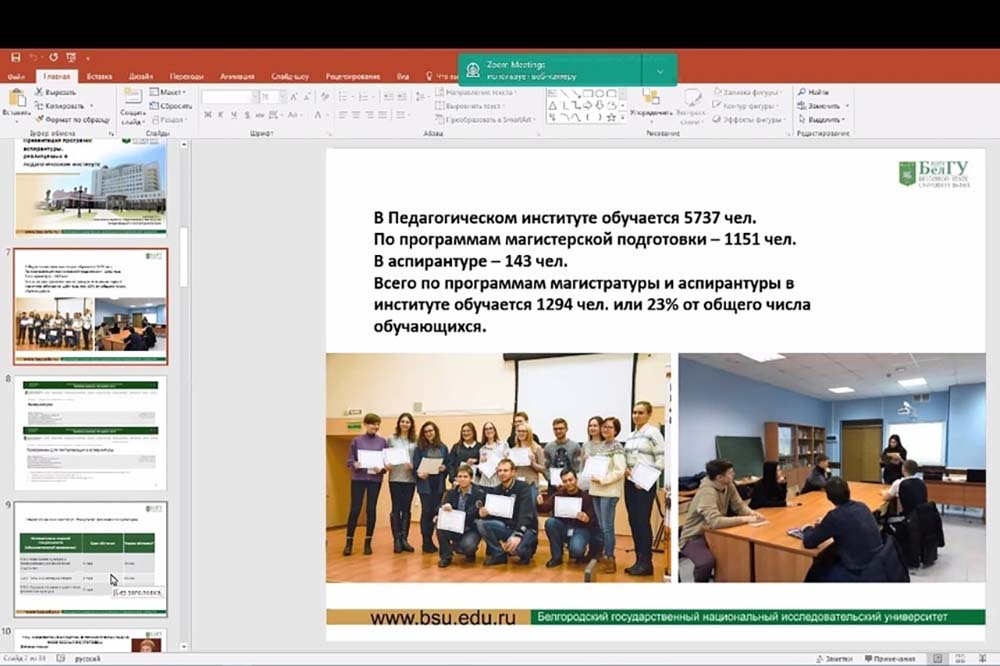Switch to the Анимация ribbon tab
The image size is (1000, 666).
tap(237, 76)
